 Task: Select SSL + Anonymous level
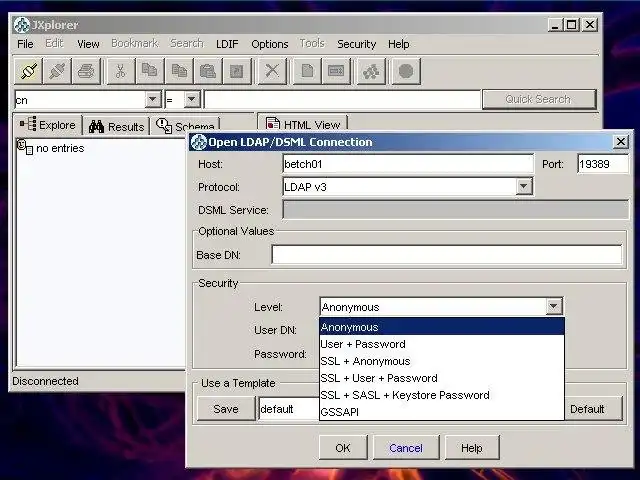click(442, 361)
